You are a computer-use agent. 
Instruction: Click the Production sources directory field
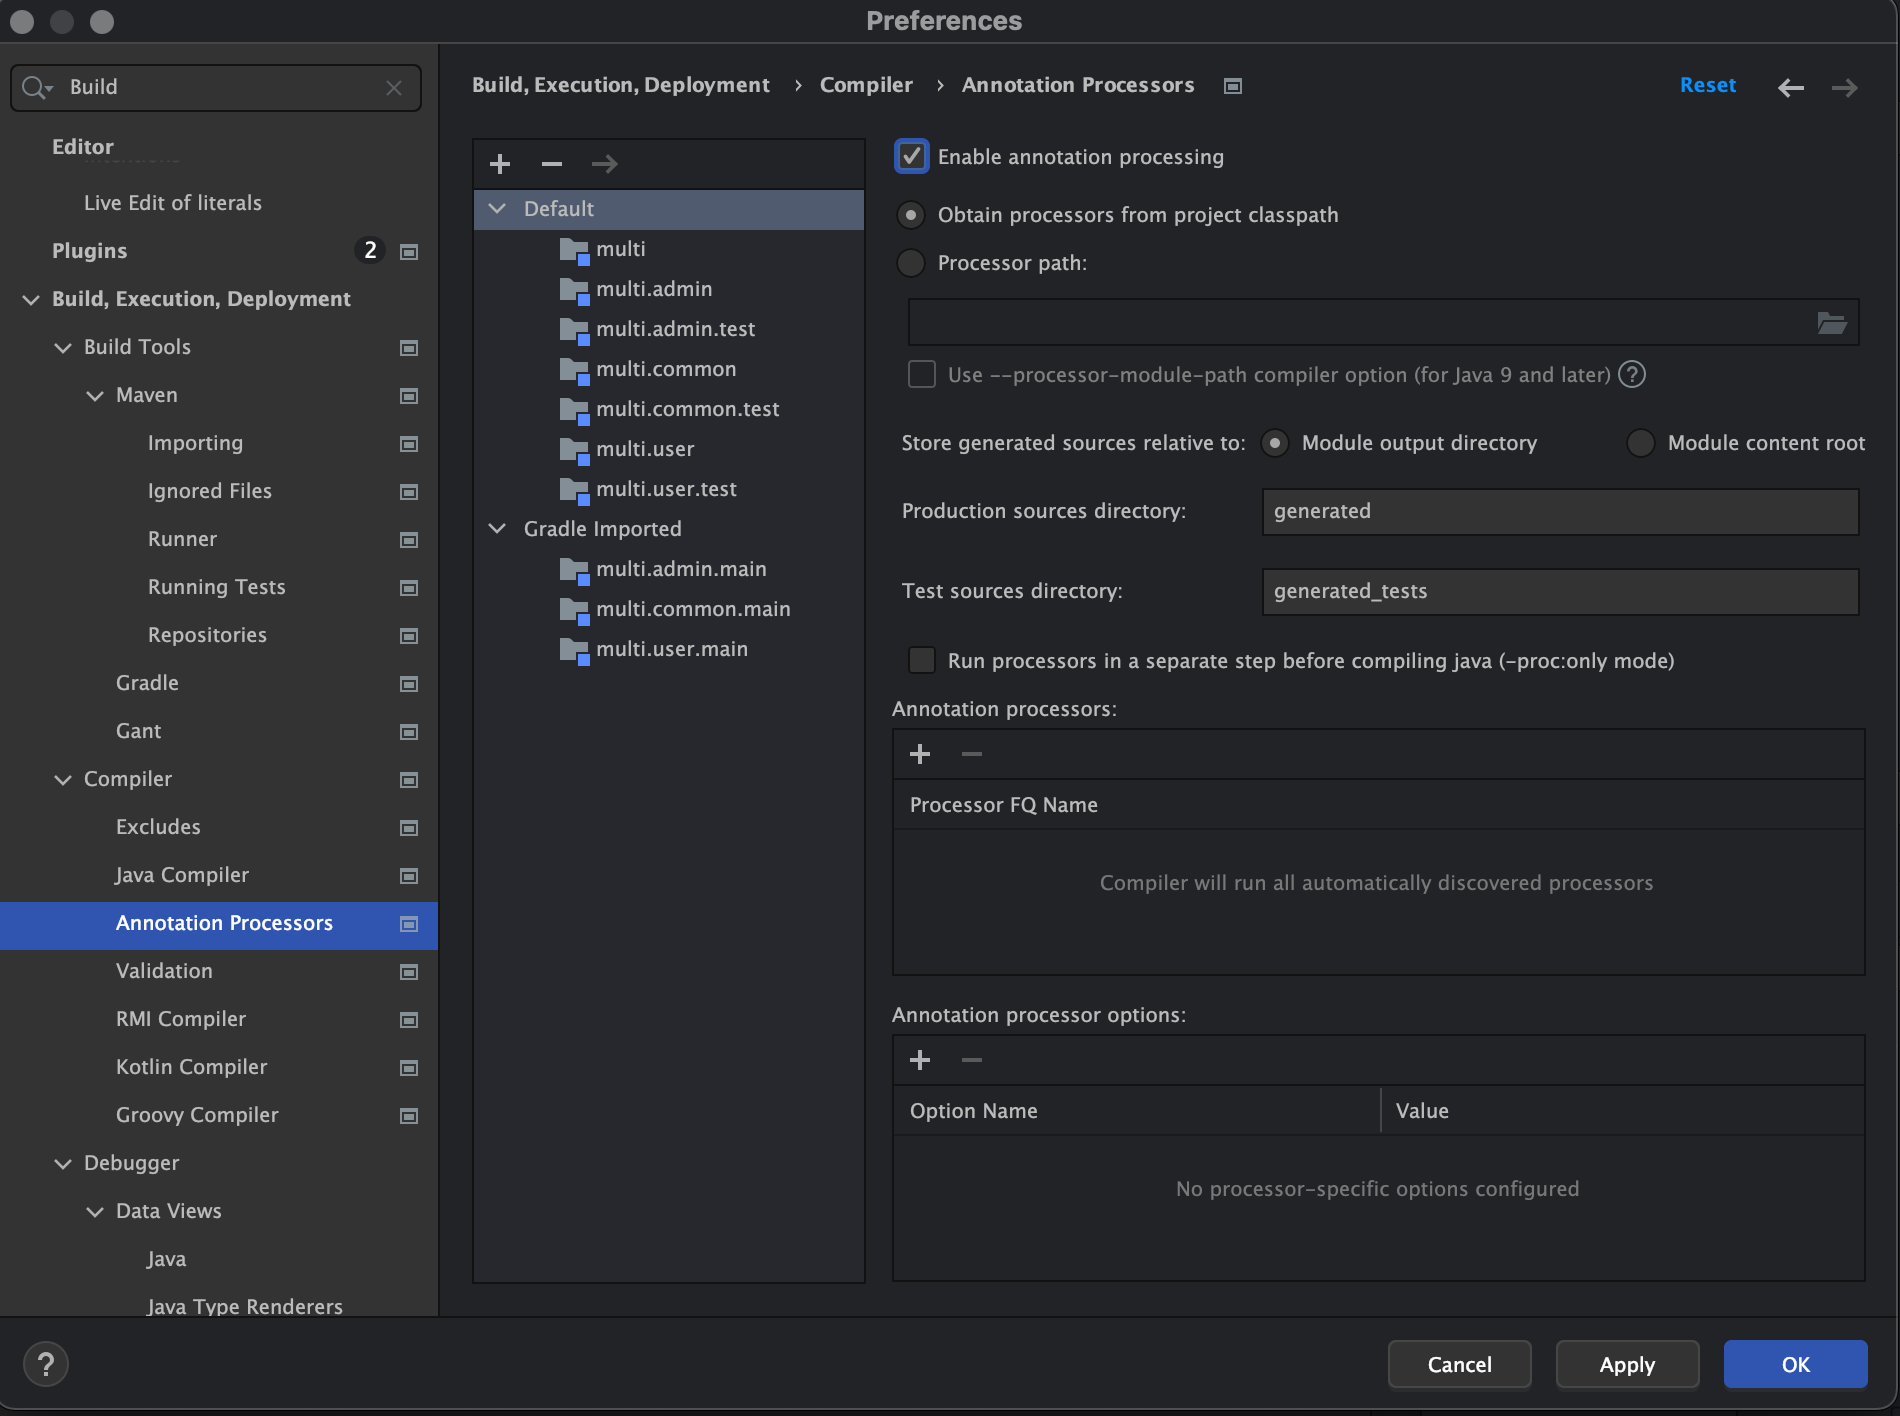tap(1558, 511)
